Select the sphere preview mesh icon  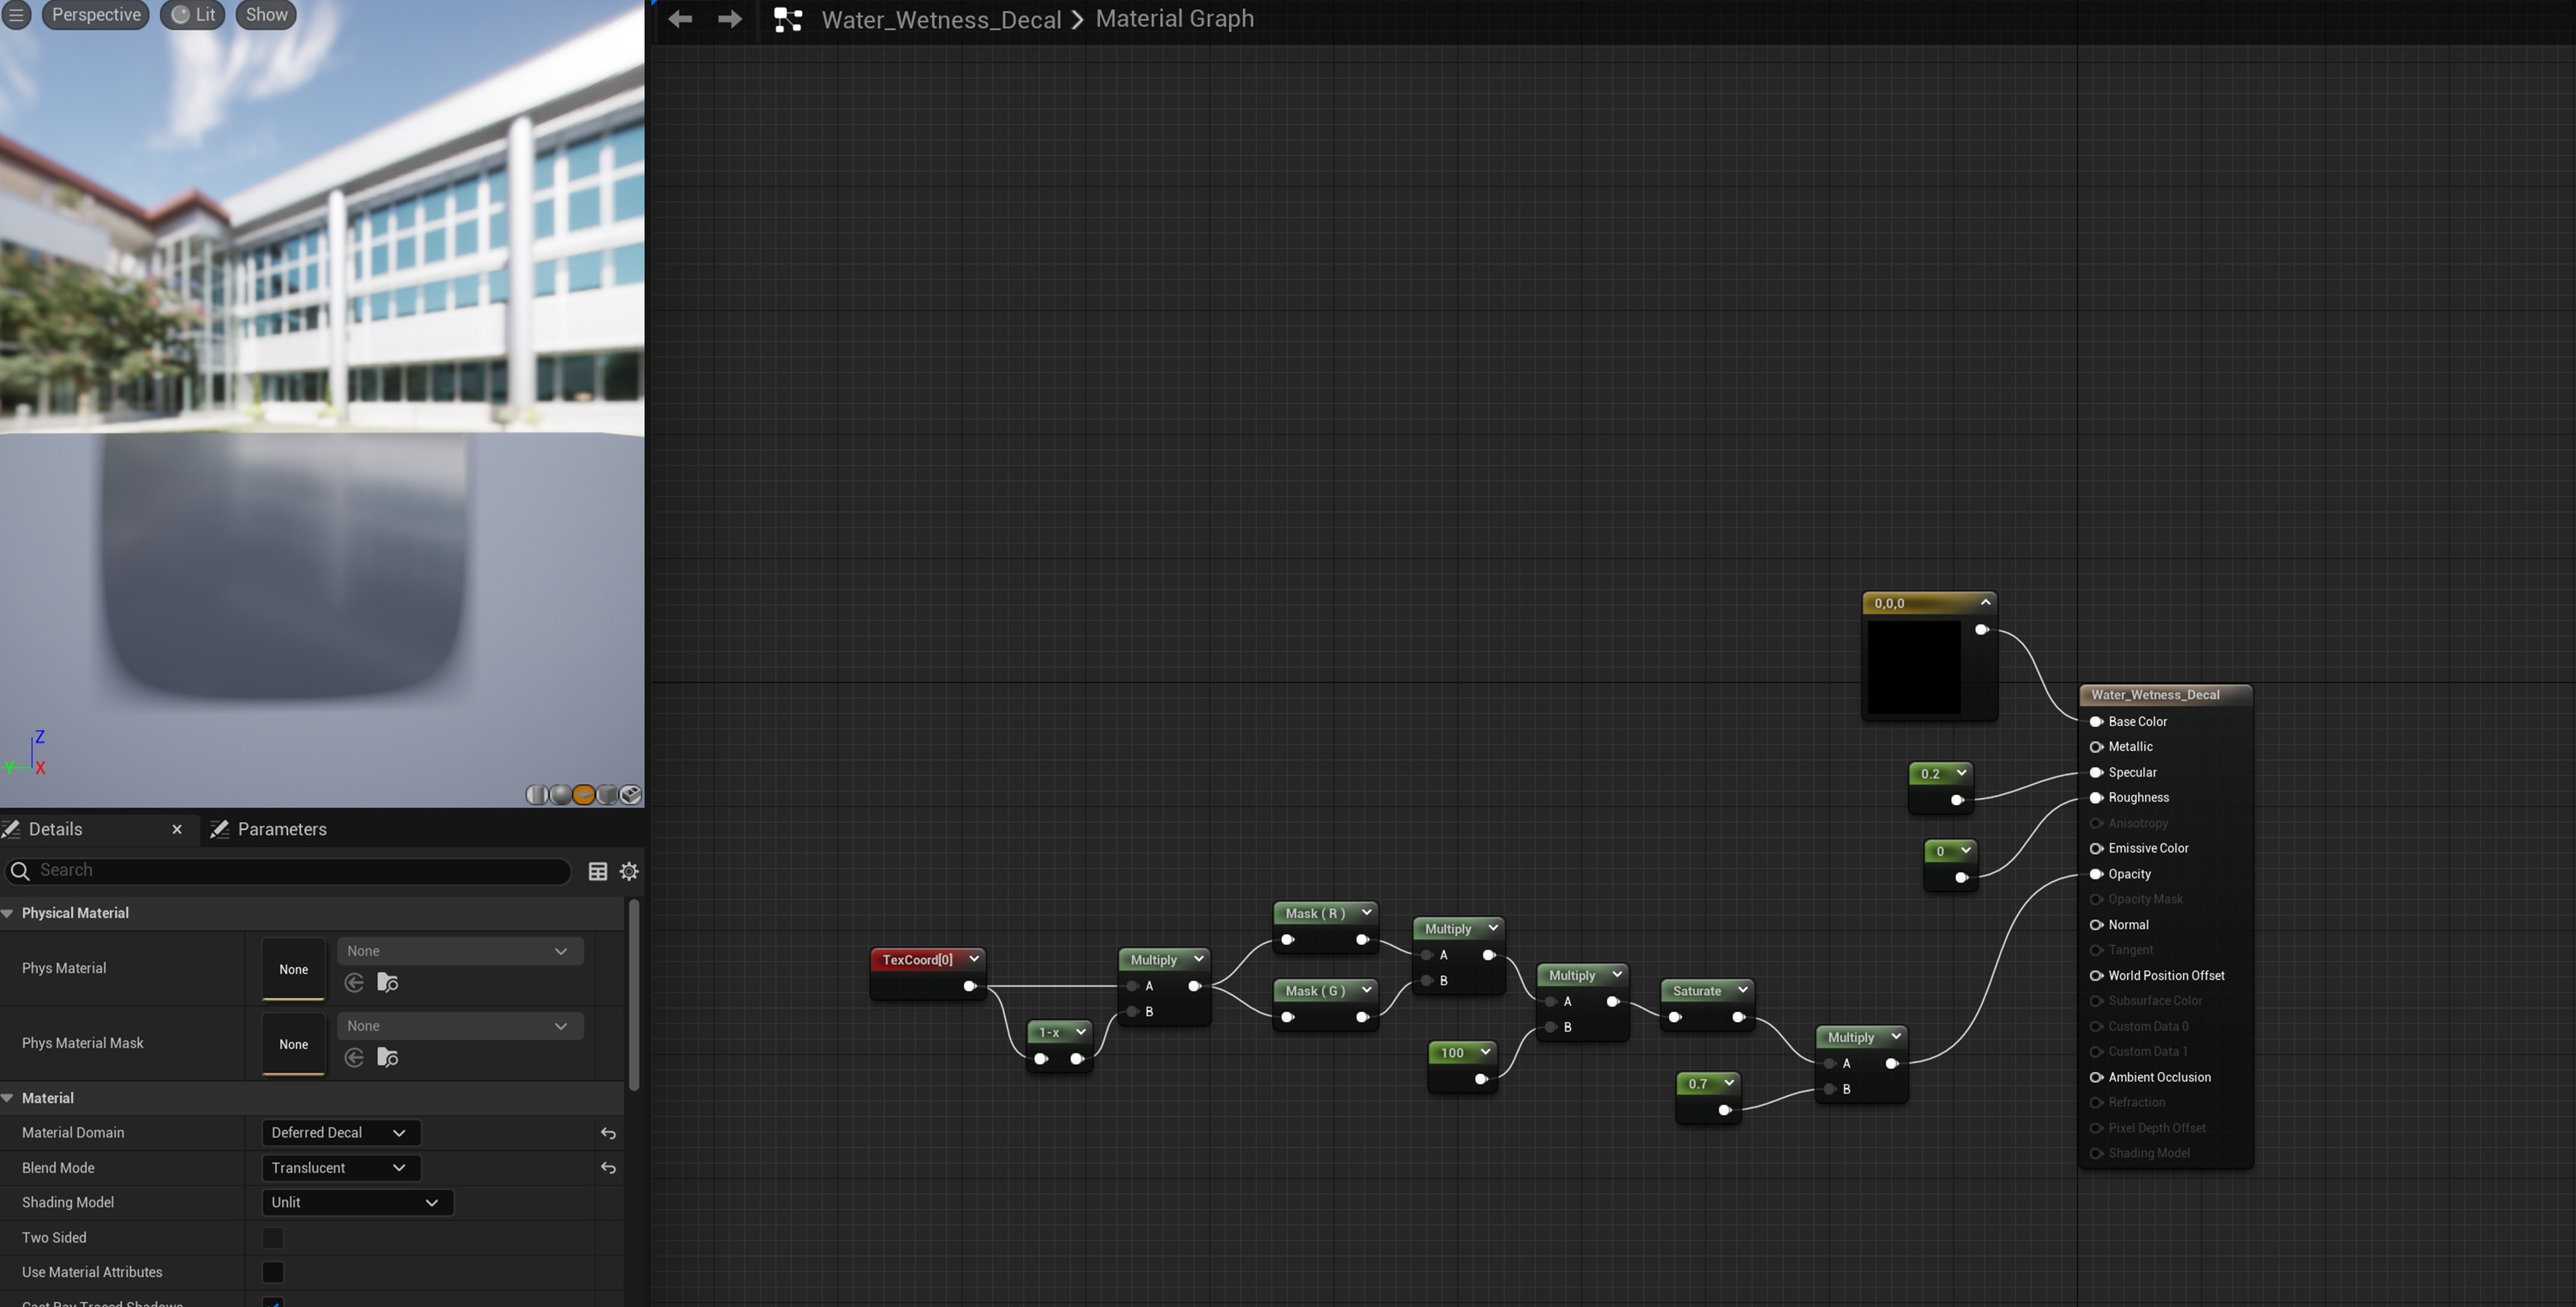560,794
